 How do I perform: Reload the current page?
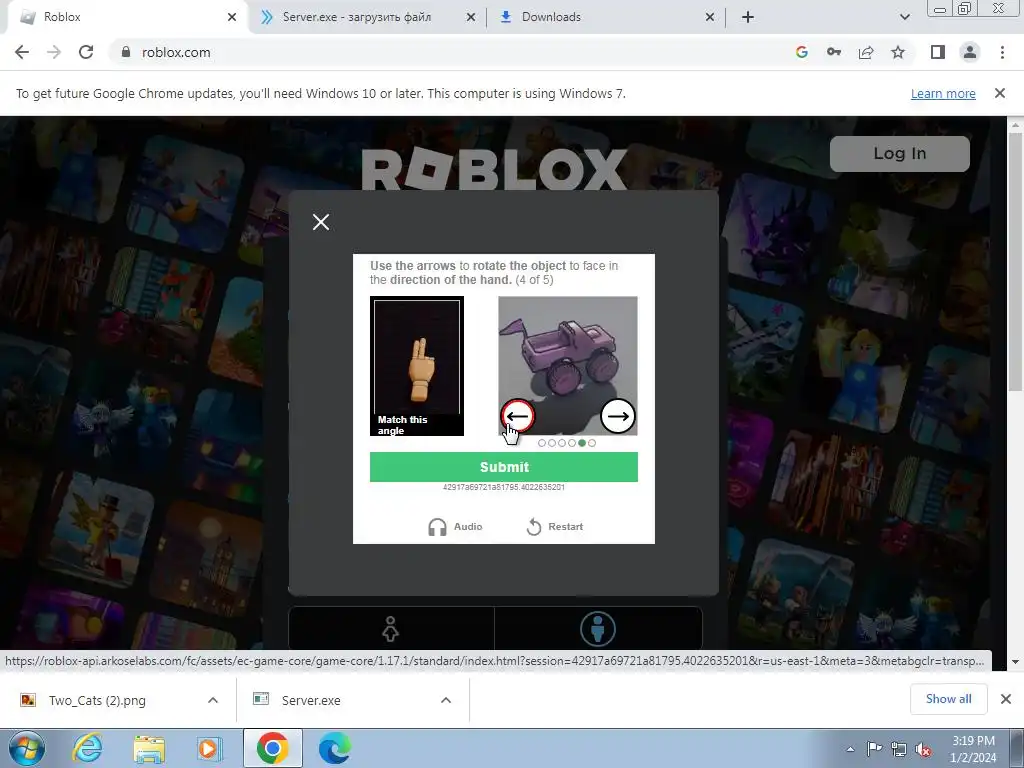pos(86,52)
